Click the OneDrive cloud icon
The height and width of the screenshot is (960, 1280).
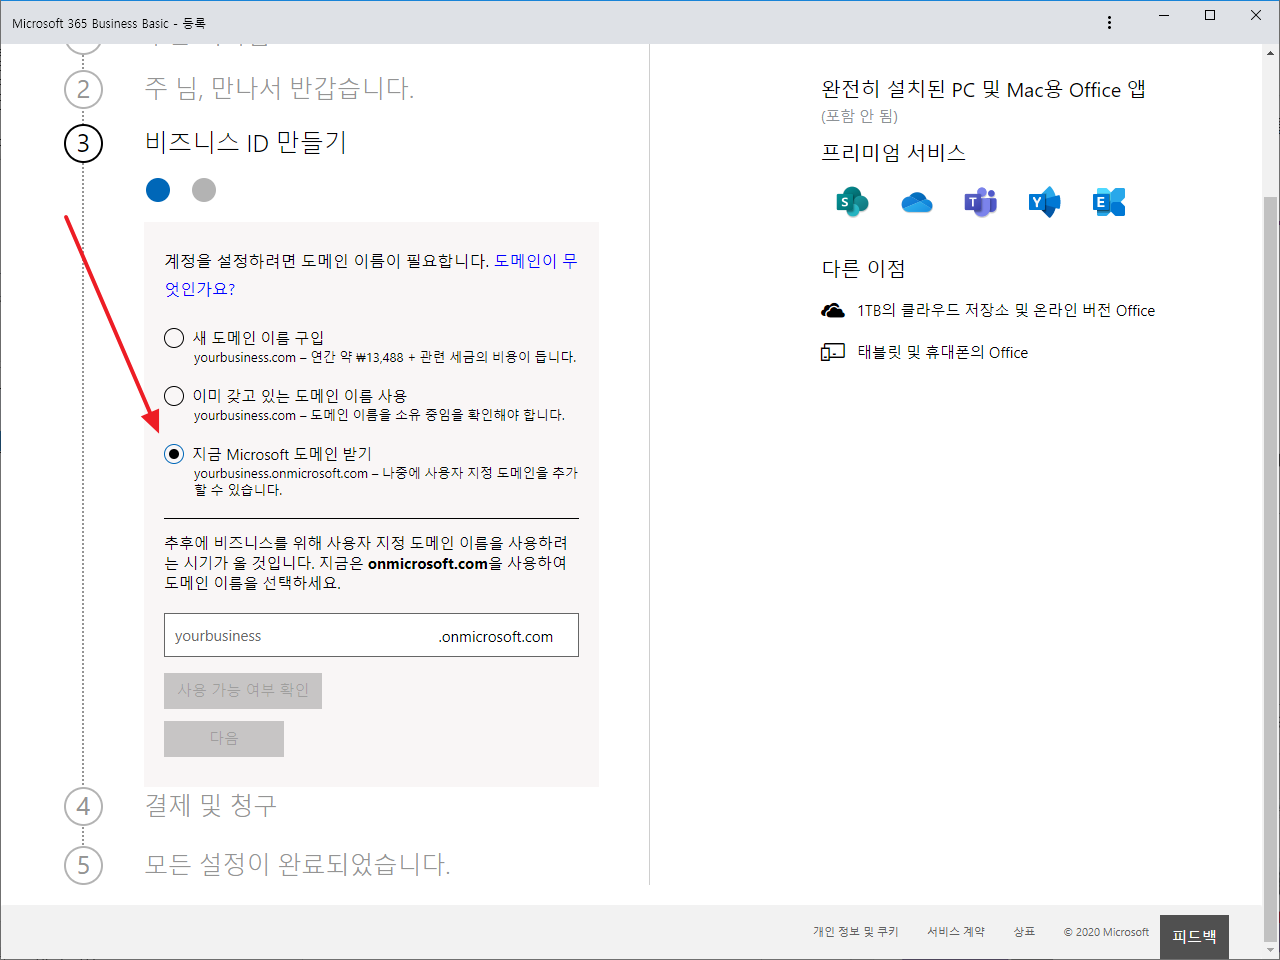tap(916, 203)
